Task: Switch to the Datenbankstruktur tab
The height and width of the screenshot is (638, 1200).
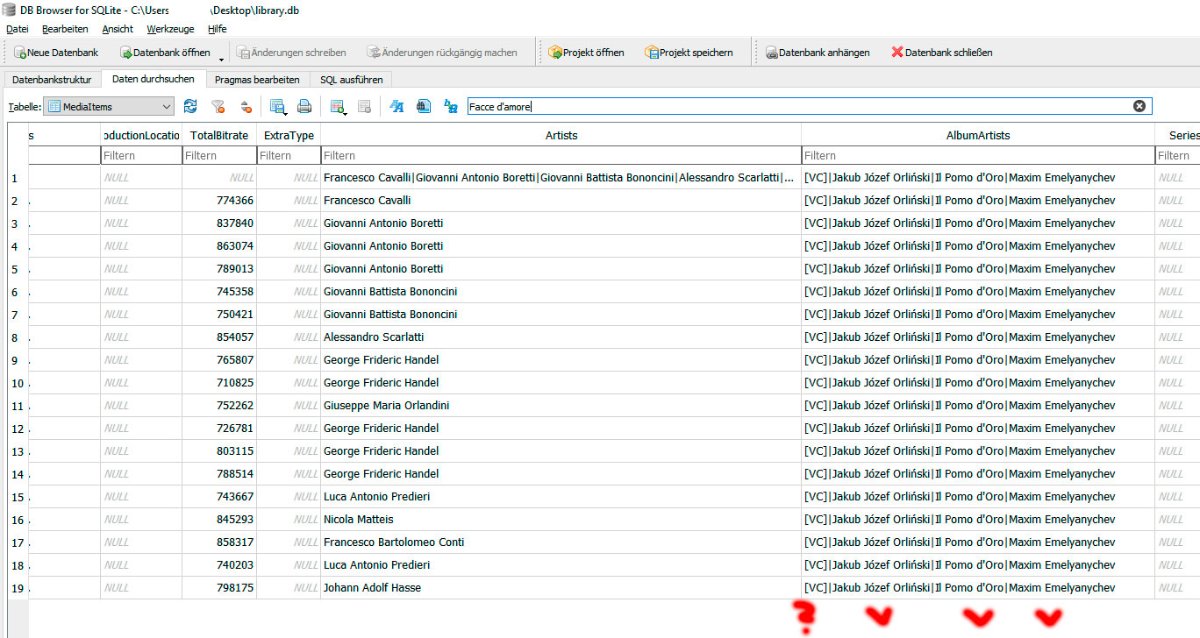Action: (51, 79)
